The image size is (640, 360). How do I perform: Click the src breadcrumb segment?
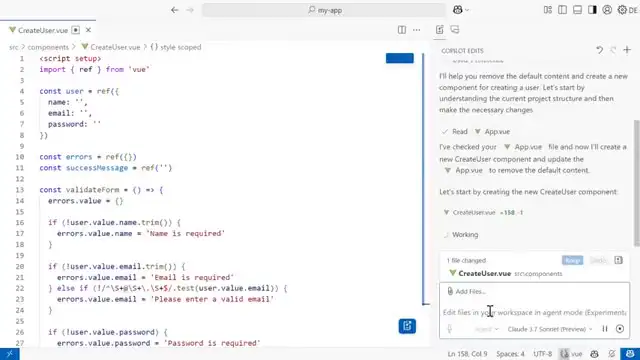click(x=13, y=47)
